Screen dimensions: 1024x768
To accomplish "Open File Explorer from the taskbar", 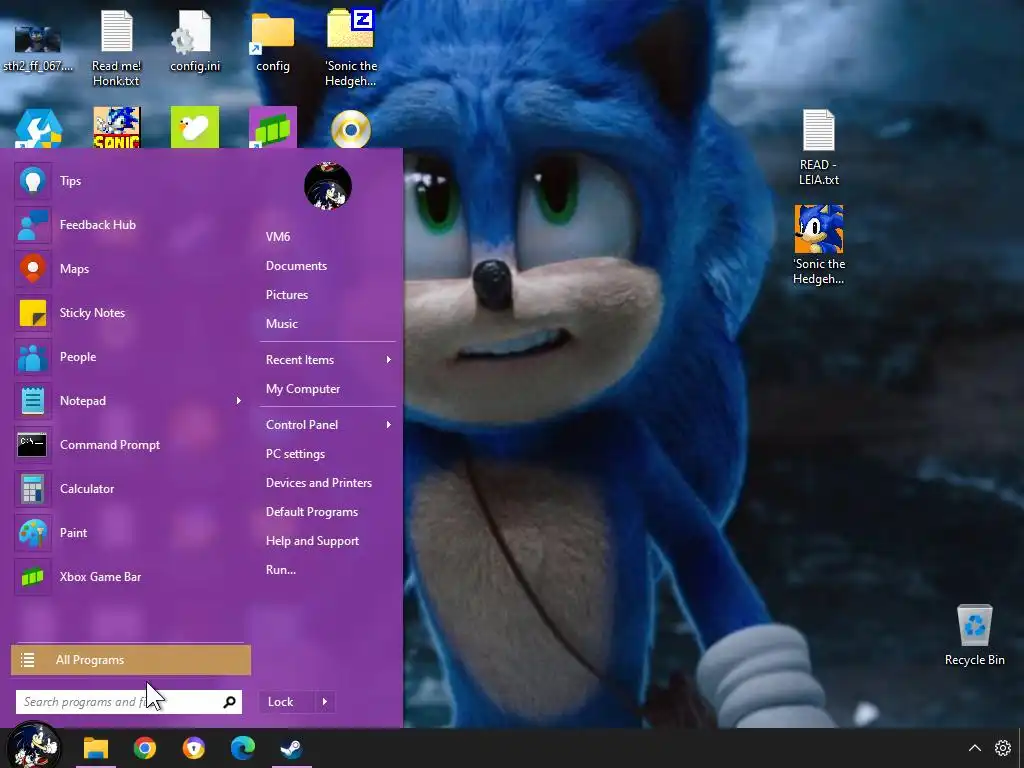I will (x=96, y=748).
